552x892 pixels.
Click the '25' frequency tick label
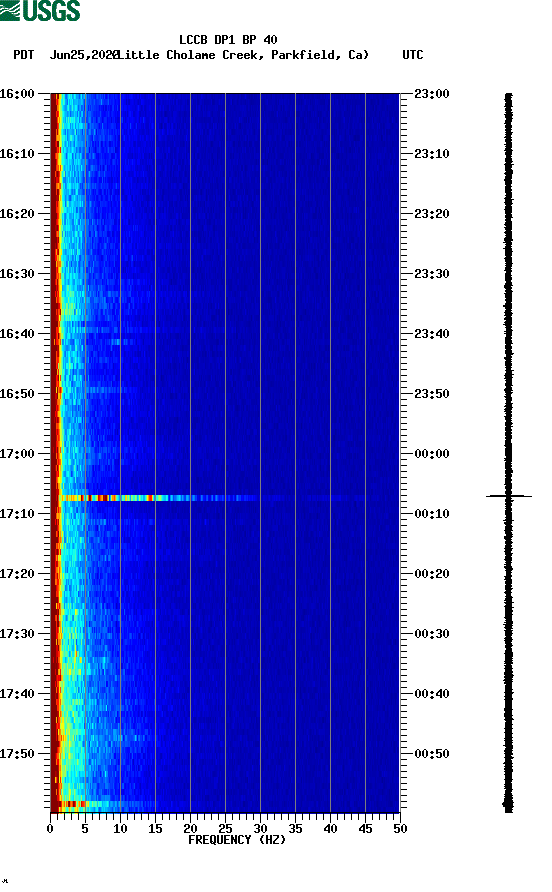click(x=225, y=829)
